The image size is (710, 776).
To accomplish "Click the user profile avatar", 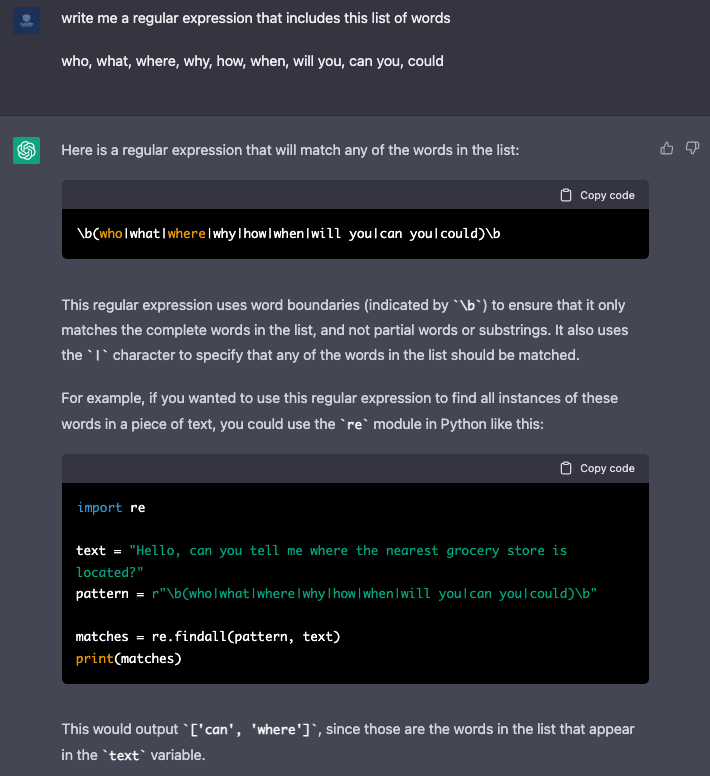I will pyautogui.click(x=26, y=20).
